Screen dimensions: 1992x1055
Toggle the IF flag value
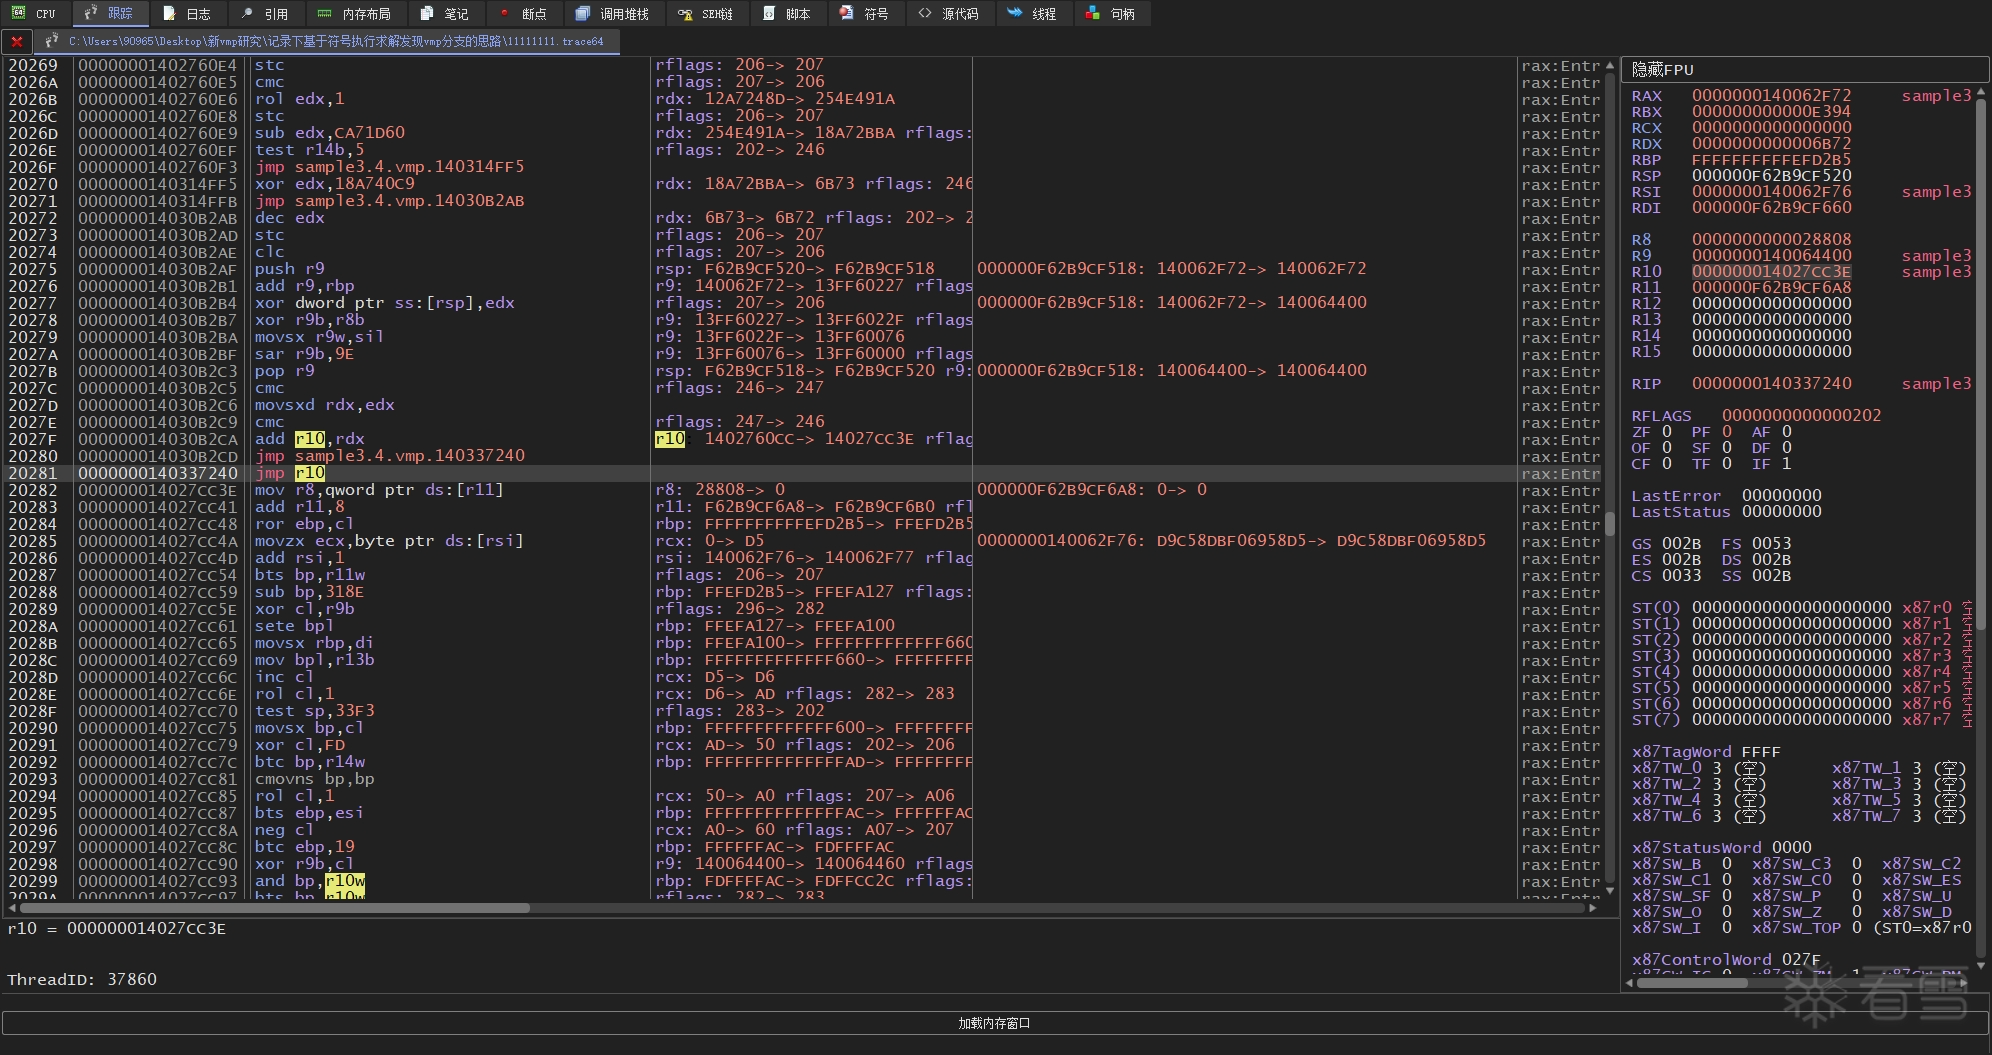point(1786,464)
